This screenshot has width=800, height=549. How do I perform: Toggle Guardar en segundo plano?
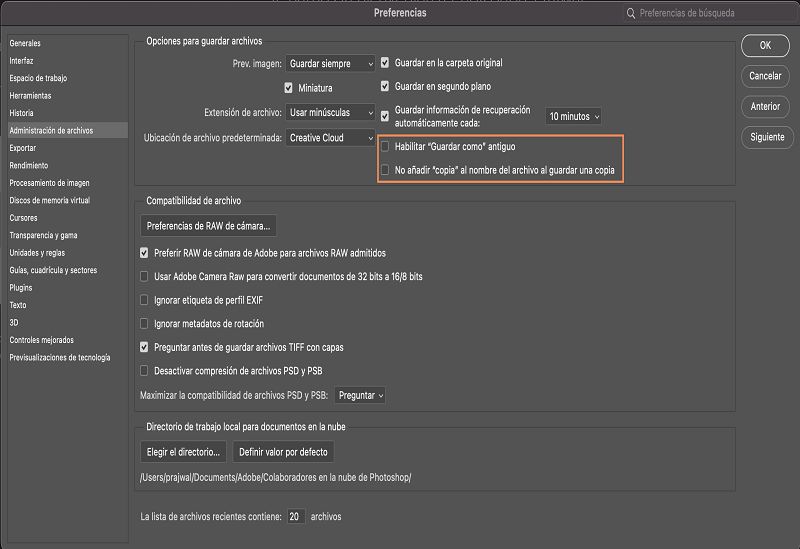(385, 86)
